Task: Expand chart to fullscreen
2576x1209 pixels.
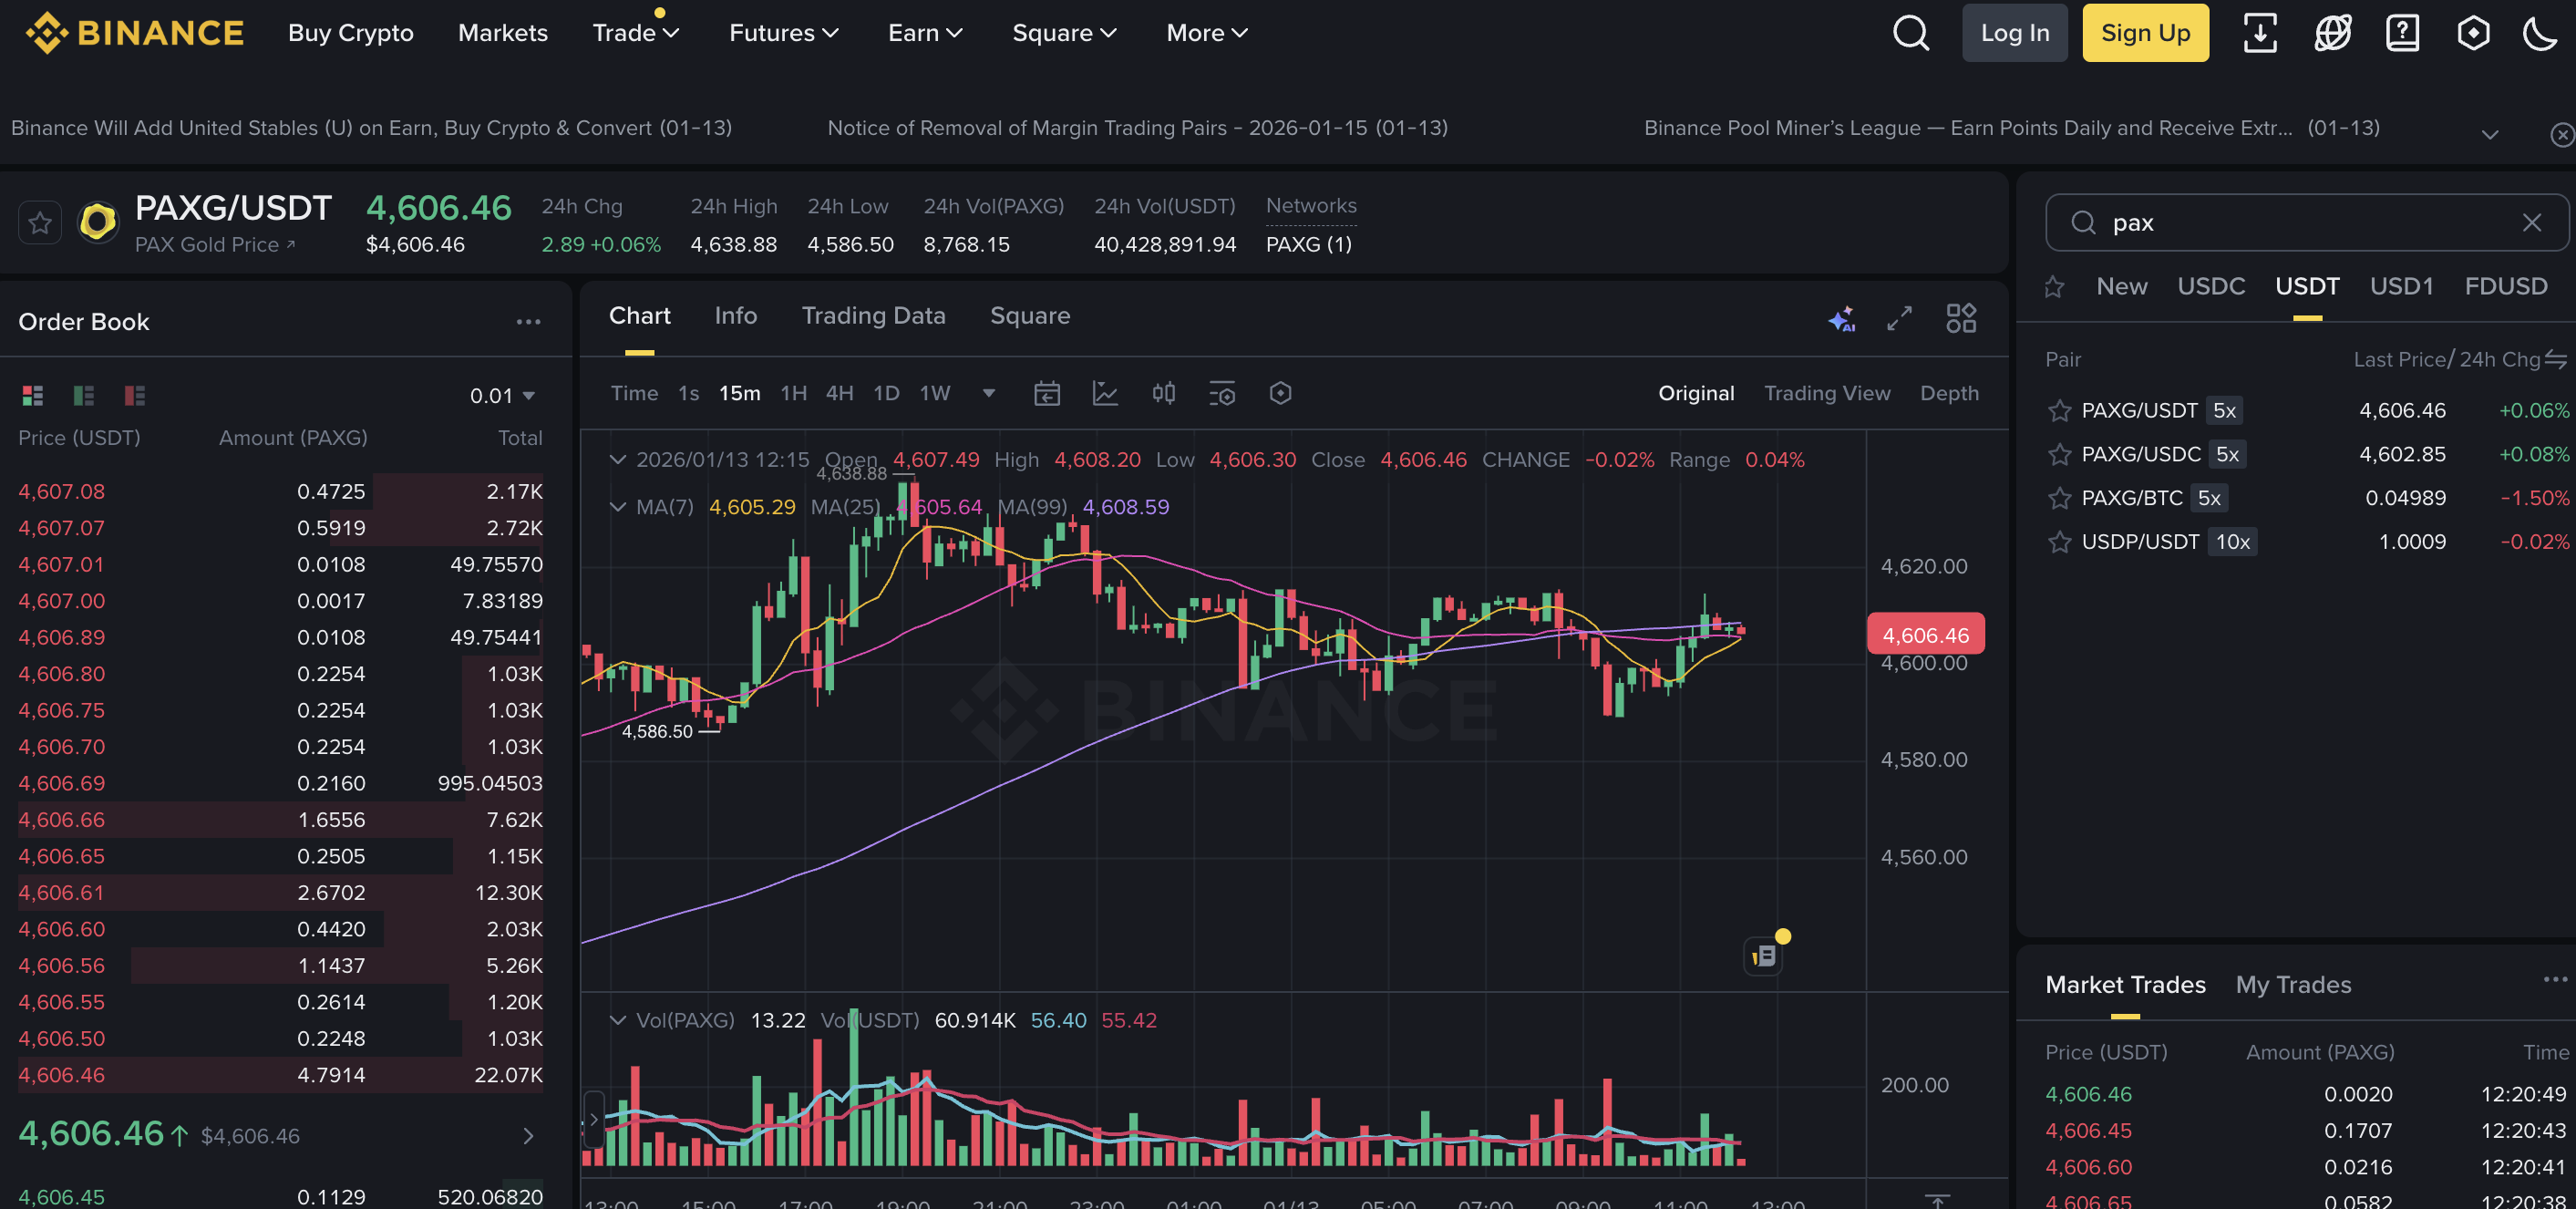Action: point(1899,318)
